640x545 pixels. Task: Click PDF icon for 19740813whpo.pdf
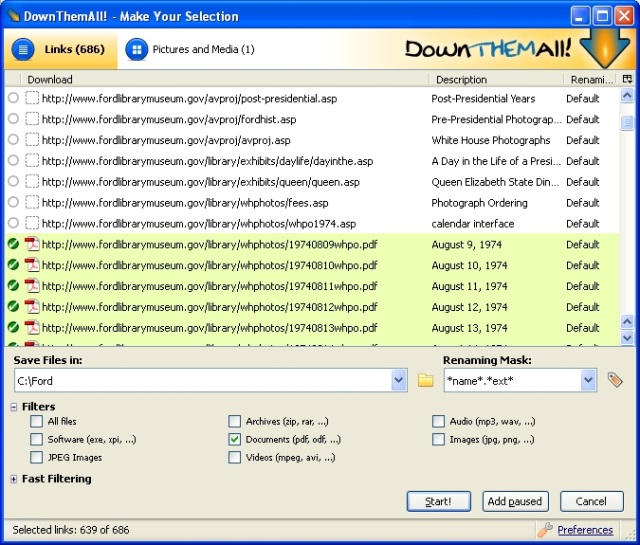[x=32, y=327]
